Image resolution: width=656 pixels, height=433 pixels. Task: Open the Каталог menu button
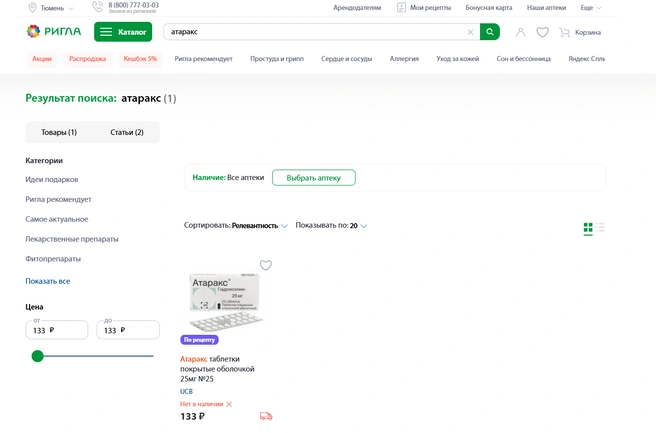pos(123,32)
